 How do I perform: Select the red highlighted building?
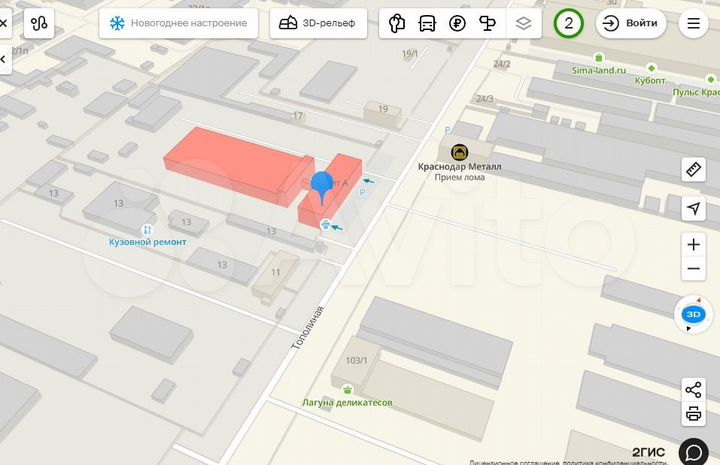coord(239,163)
